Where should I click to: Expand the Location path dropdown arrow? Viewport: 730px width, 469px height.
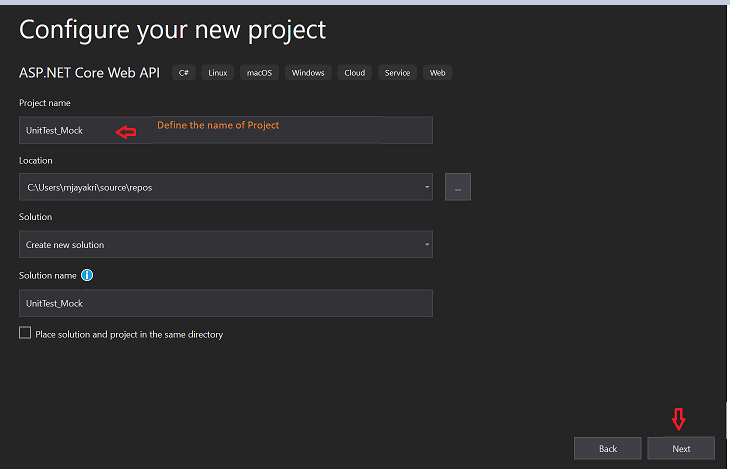coord(426,187)
